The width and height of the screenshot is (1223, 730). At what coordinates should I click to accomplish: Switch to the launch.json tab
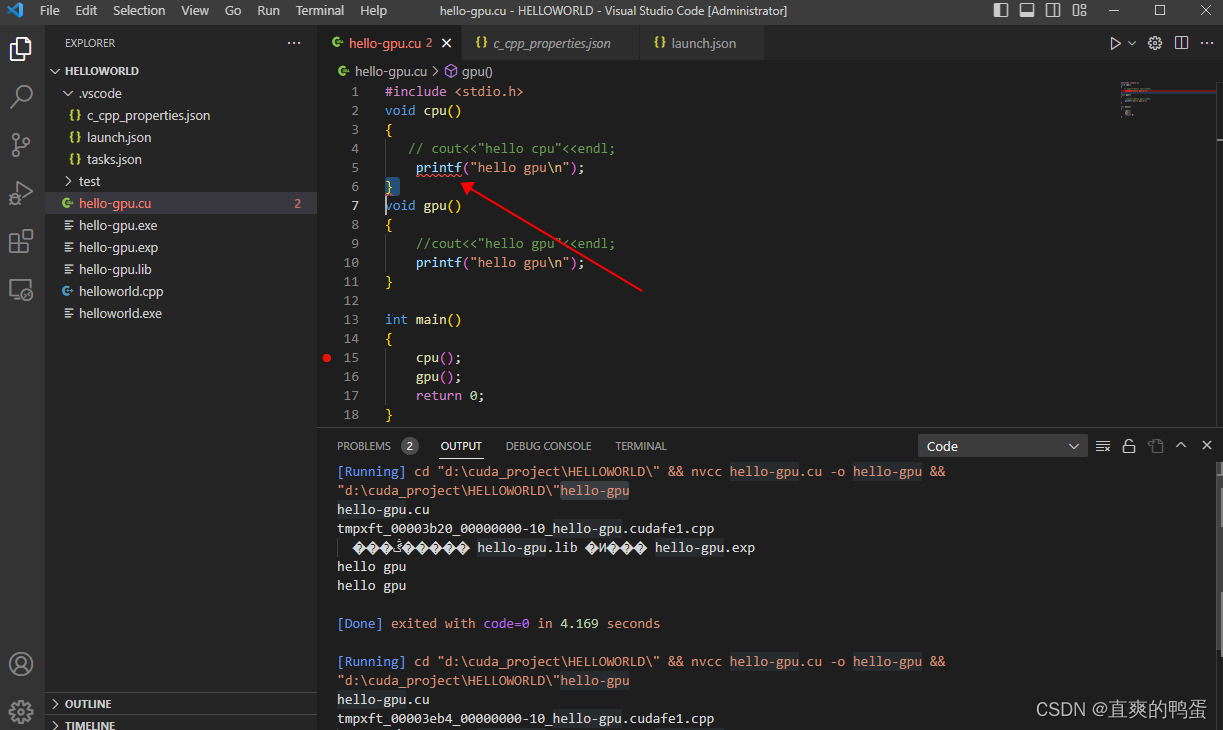point(700,43)
